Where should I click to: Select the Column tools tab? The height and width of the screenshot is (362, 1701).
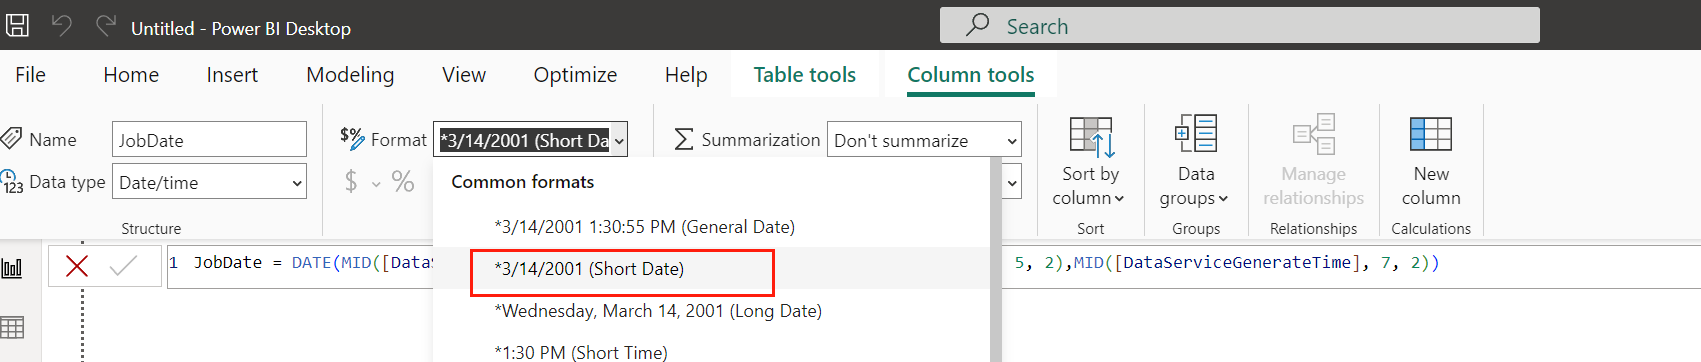[x=971, y=75]
